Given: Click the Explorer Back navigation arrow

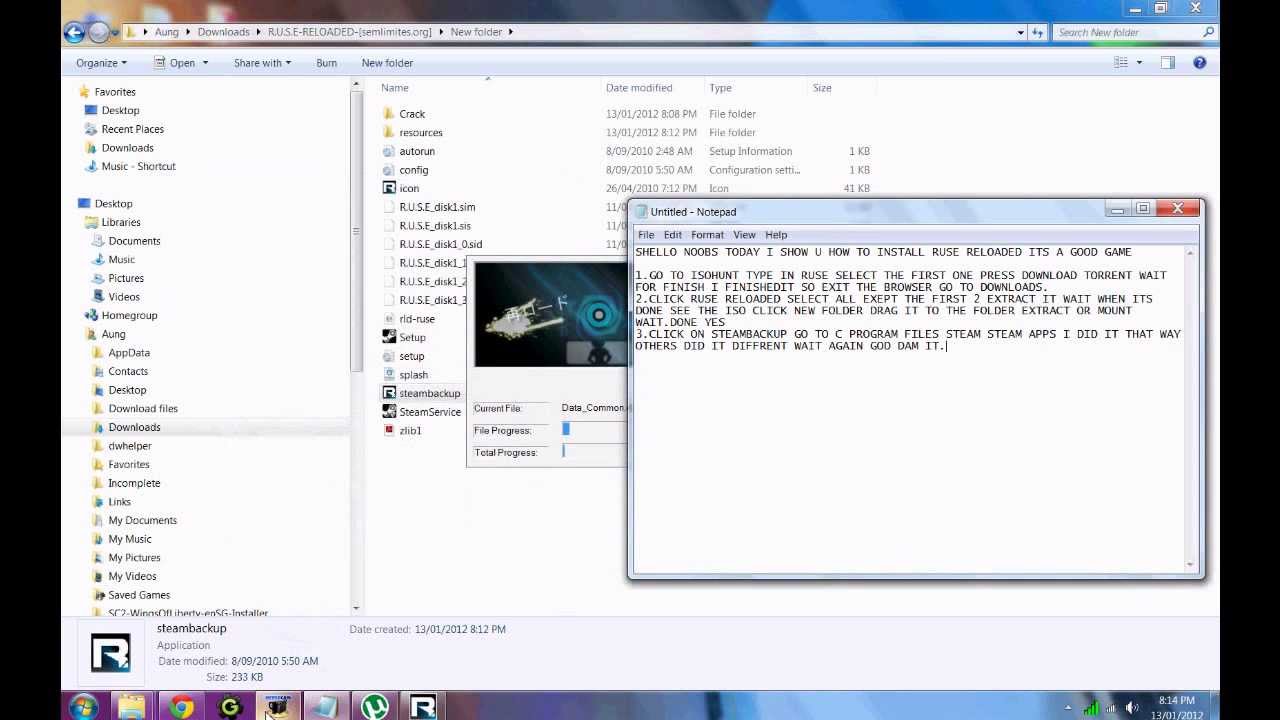Looking at the screenshot, I should (73, 32).
